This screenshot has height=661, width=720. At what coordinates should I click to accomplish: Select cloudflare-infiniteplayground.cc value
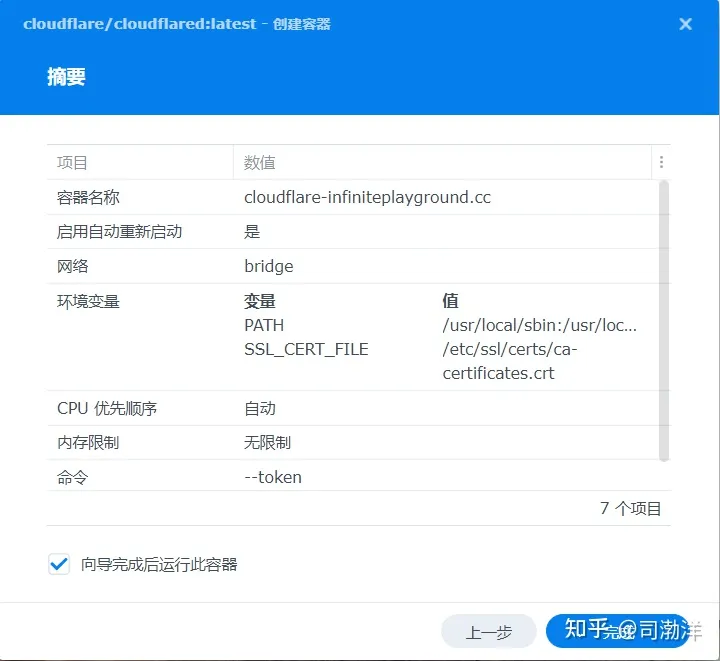point(367,197)
